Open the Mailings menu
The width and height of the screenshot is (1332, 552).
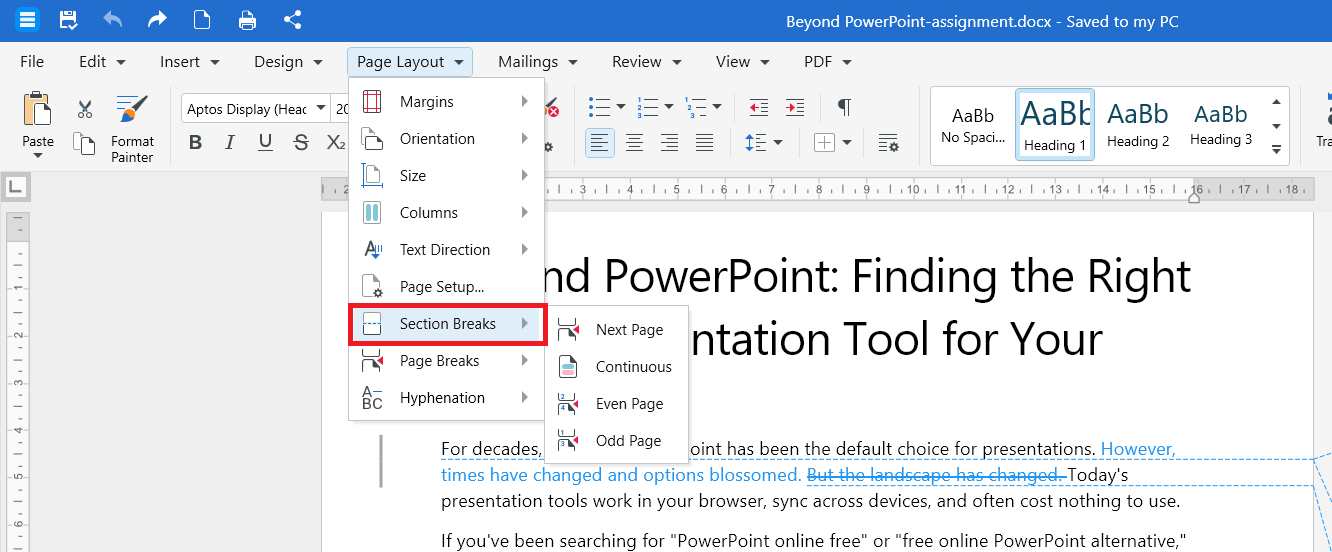(538, 62)
